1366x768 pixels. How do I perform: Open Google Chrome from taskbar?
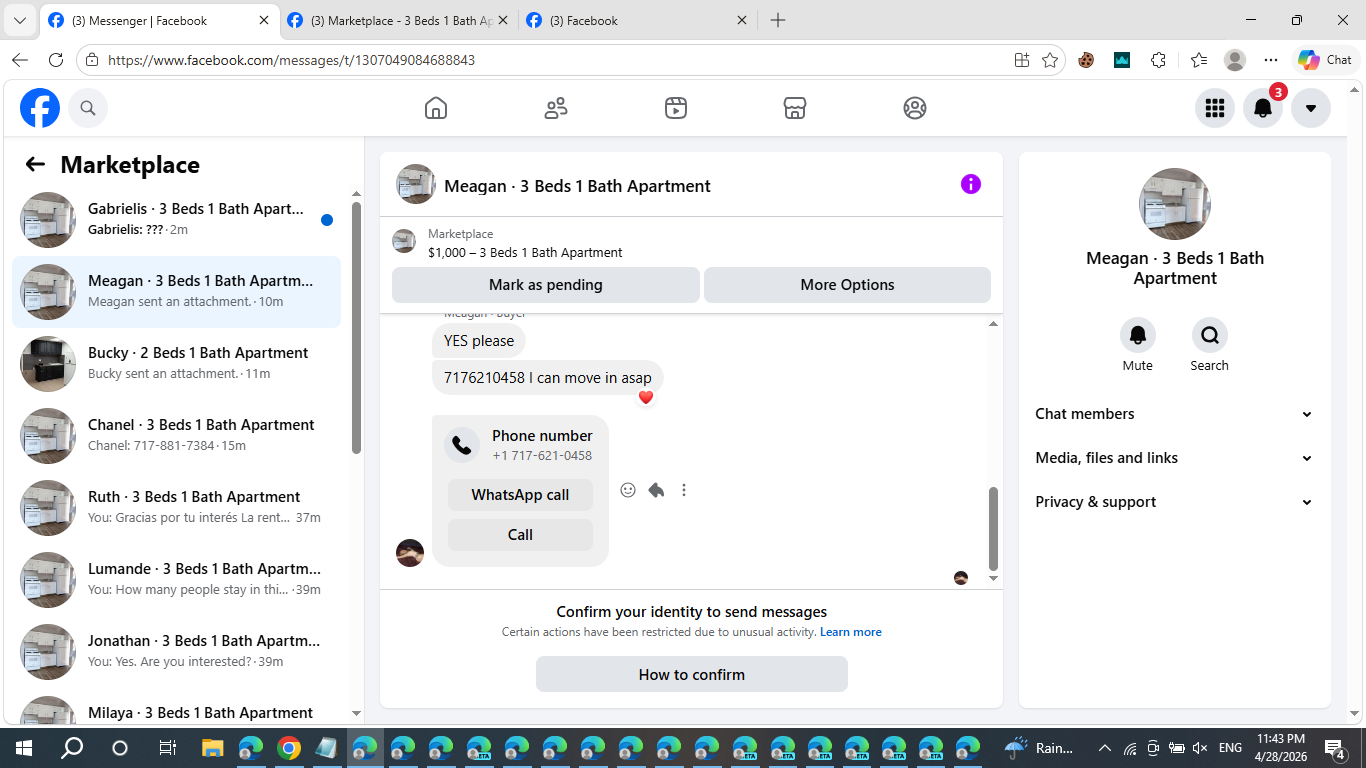[x=289, y=747]
